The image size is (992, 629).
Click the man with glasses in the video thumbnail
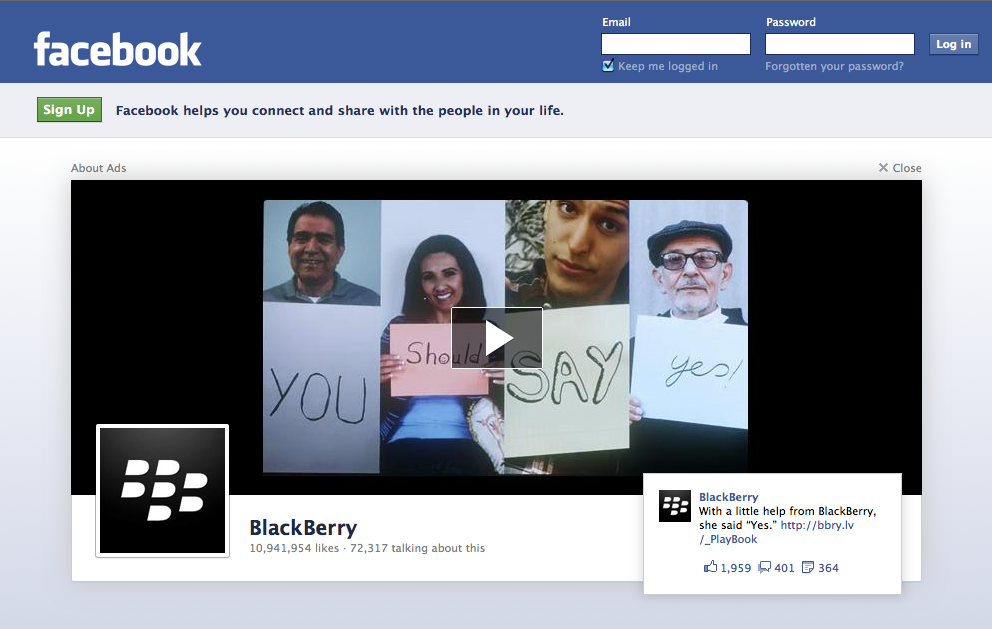688,270
